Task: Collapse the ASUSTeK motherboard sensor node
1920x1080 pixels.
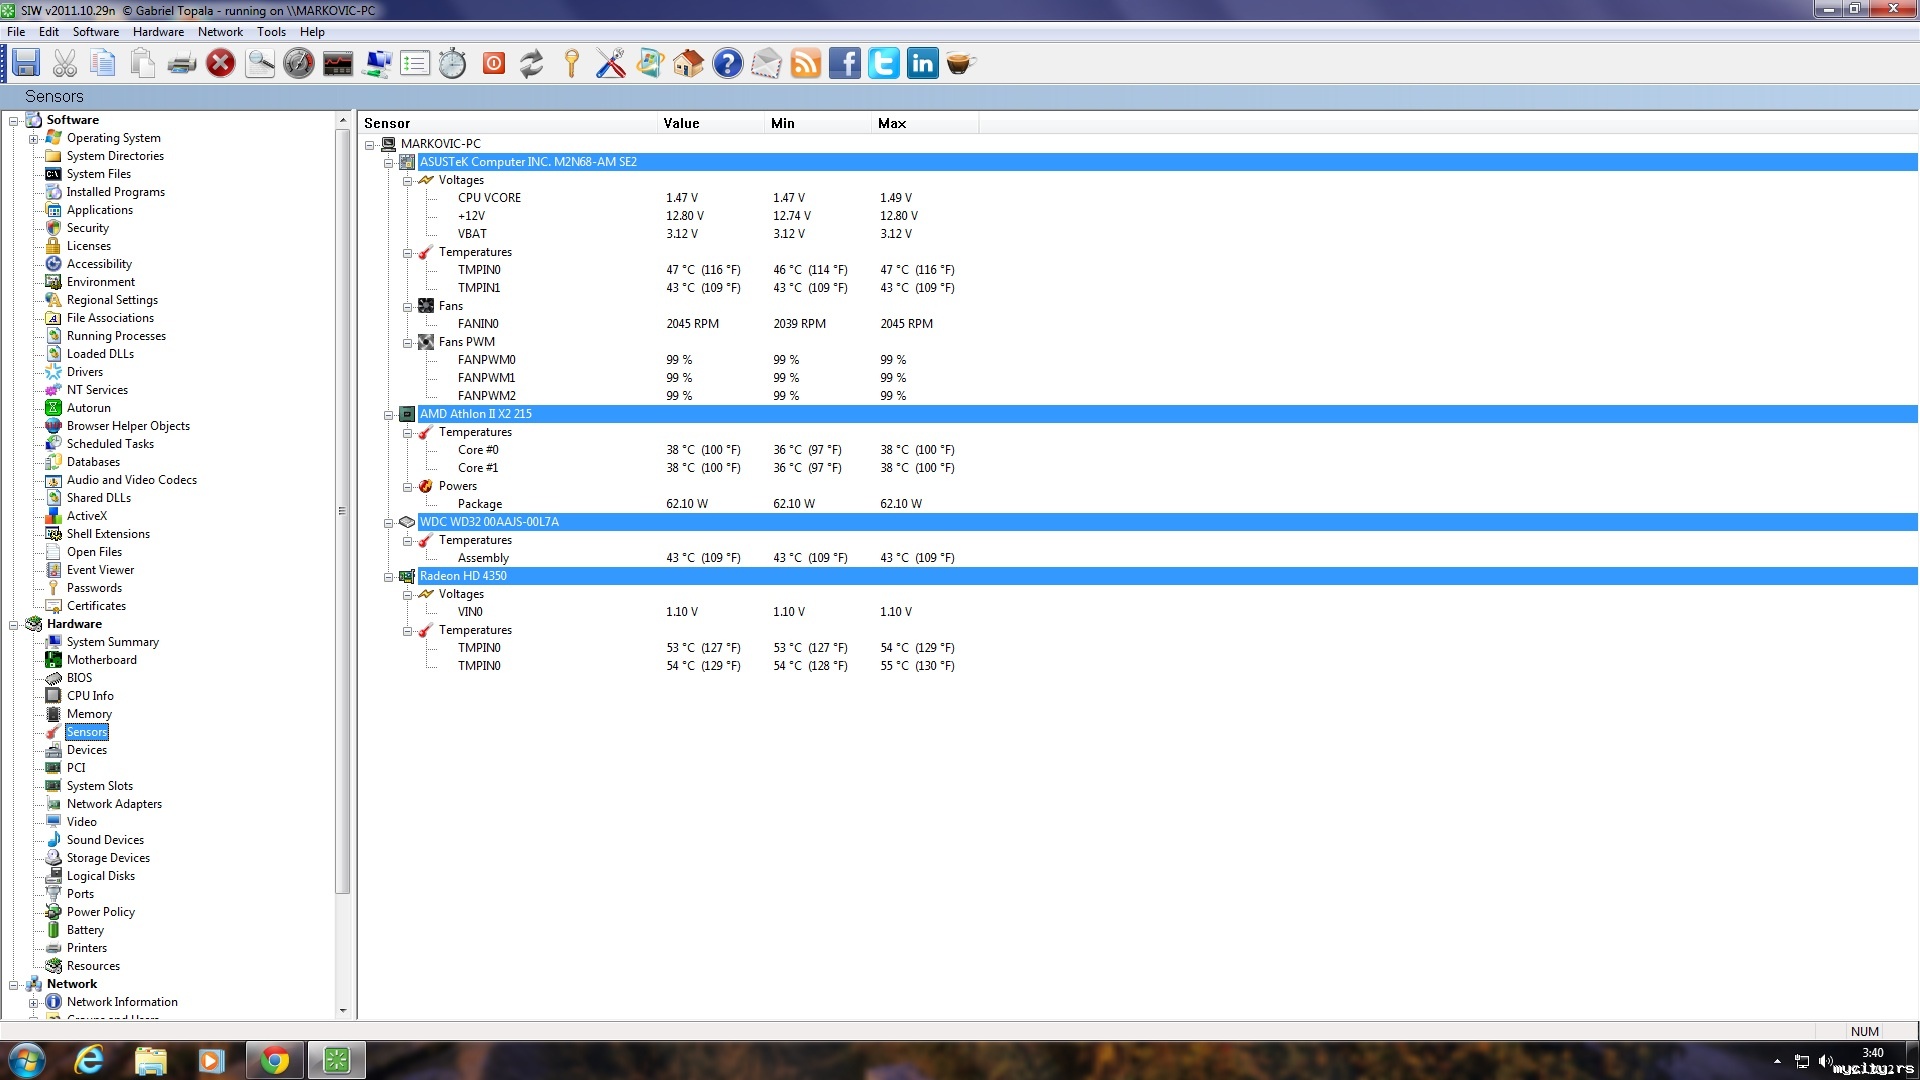Action: pos(389,162)
